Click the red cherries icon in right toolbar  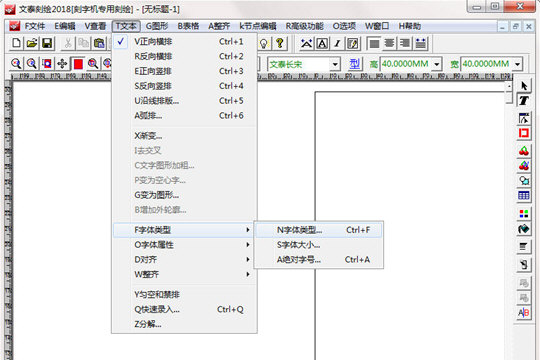[x=524, y=151]
